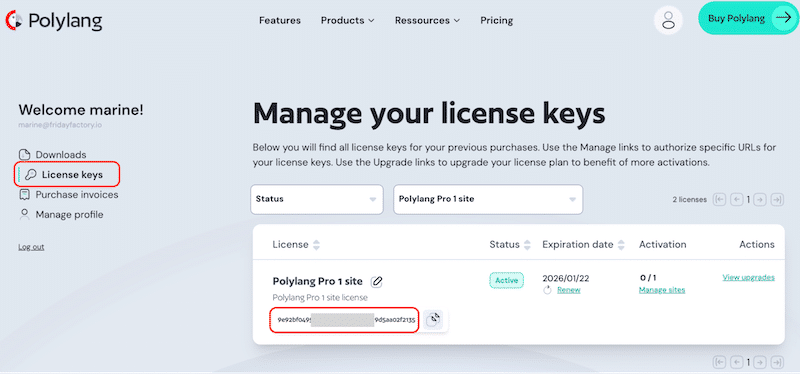Expand the Ressources menu
800x374 pixels.
click(427, 20)
